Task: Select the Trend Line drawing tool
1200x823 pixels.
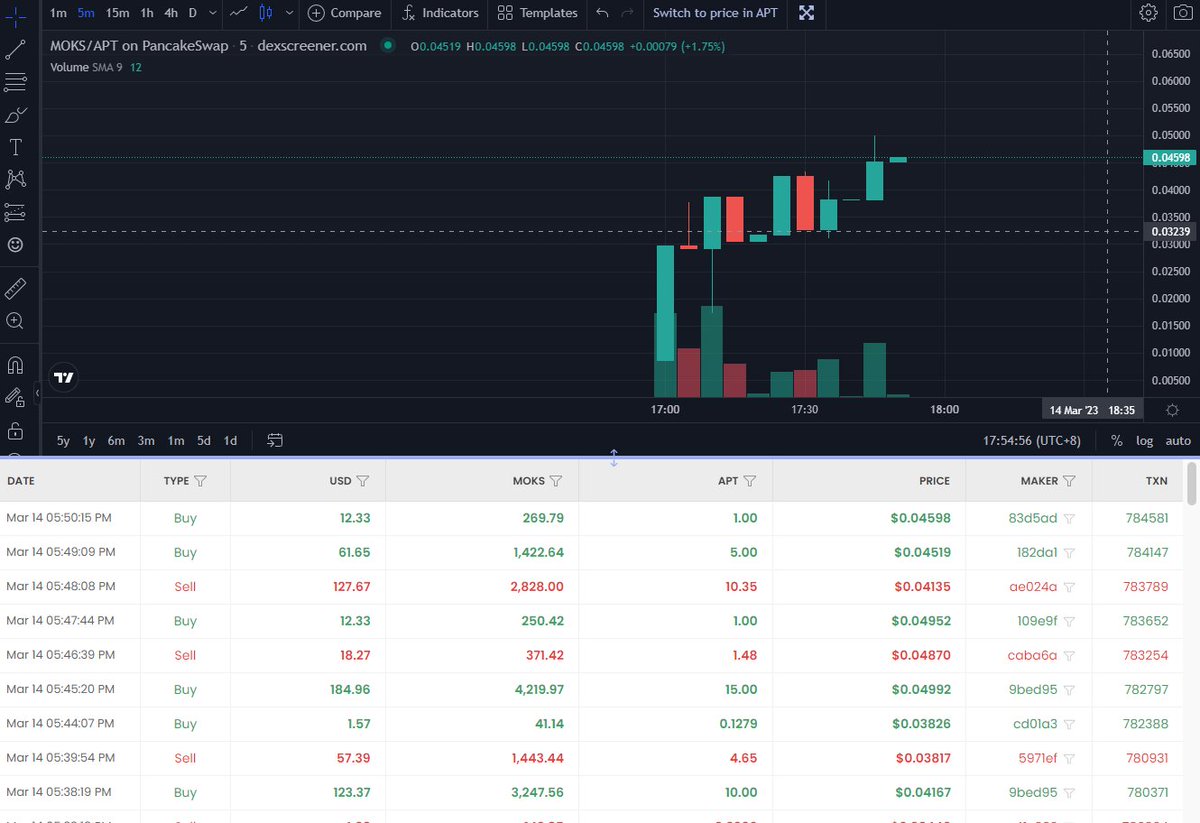Action: point(15,48)
